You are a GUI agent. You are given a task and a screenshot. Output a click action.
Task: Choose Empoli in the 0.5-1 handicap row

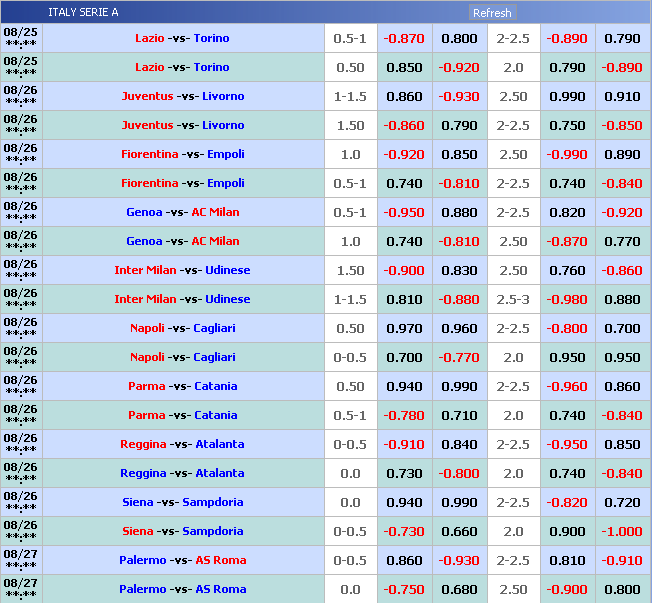point(226,183)
